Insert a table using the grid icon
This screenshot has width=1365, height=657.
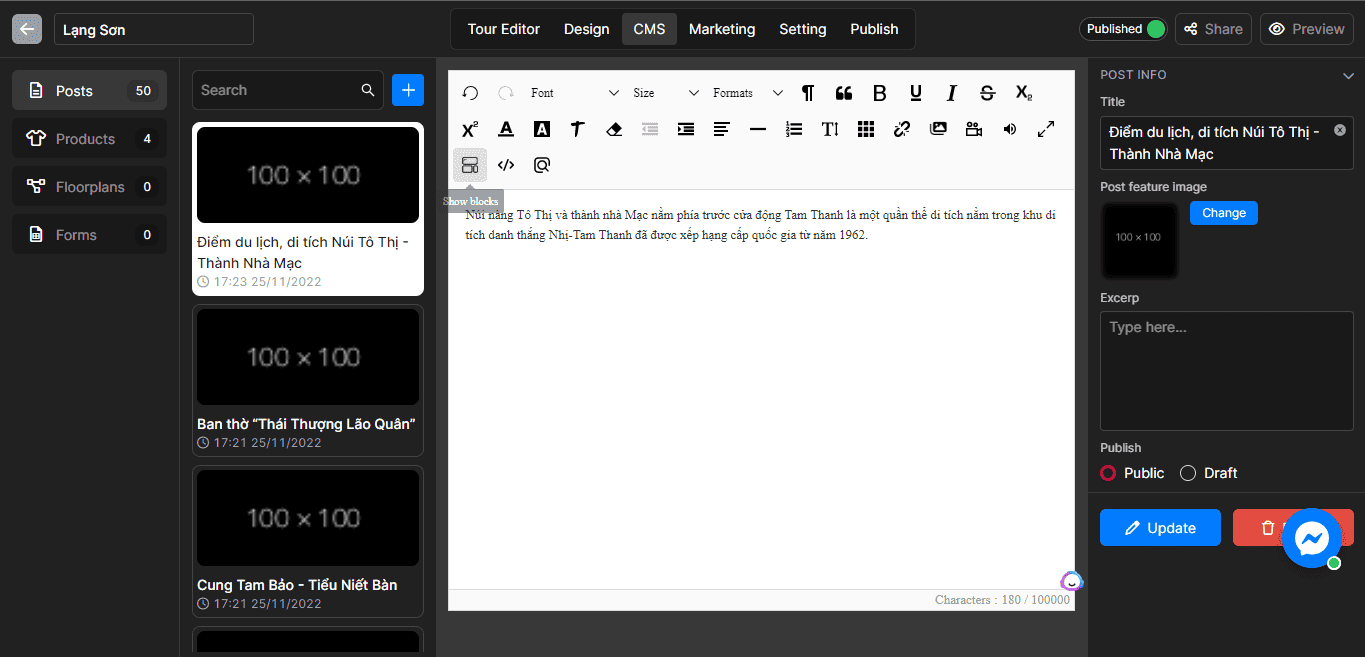point(866,129)
